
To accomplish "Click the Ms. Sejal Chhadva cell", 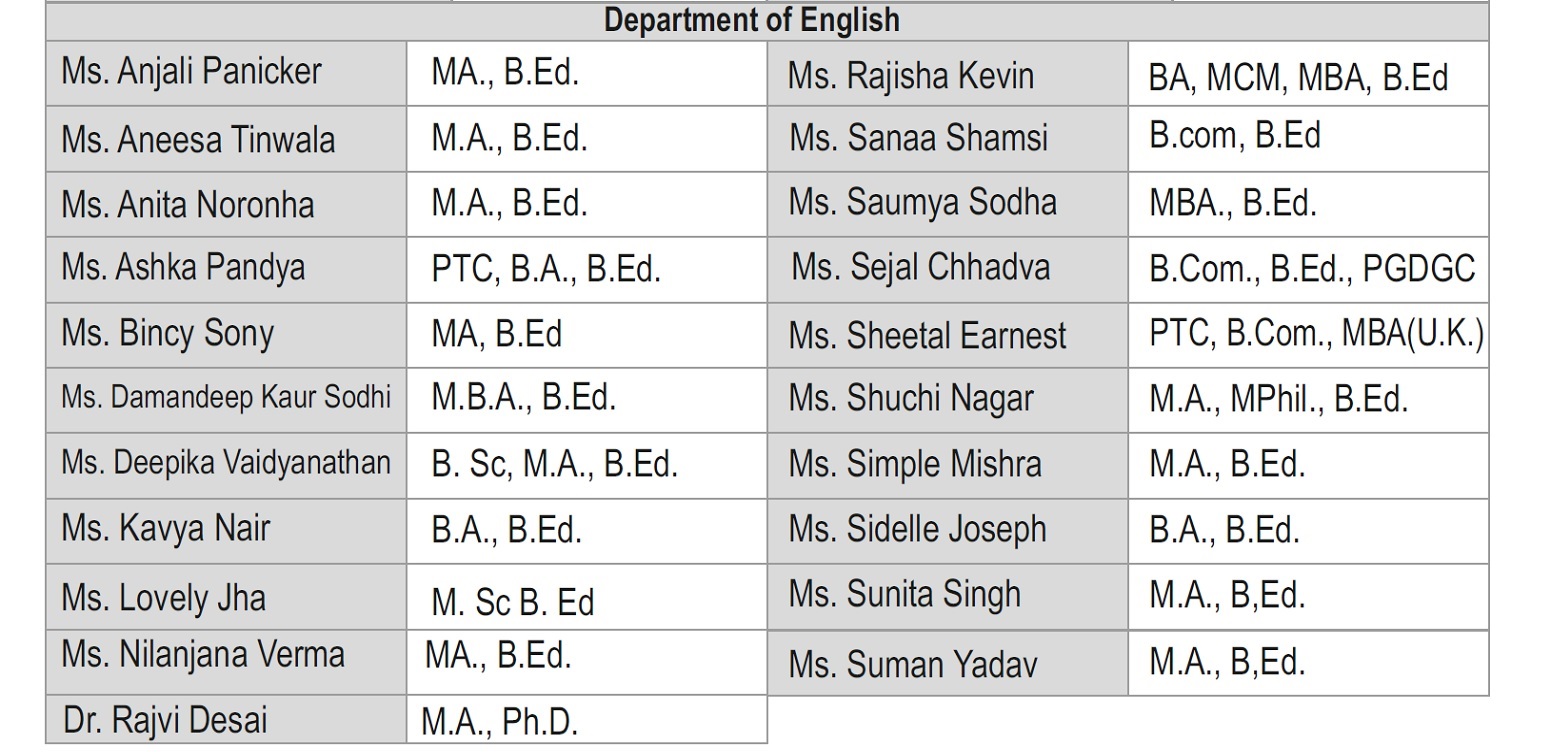I will click(948, 270).
